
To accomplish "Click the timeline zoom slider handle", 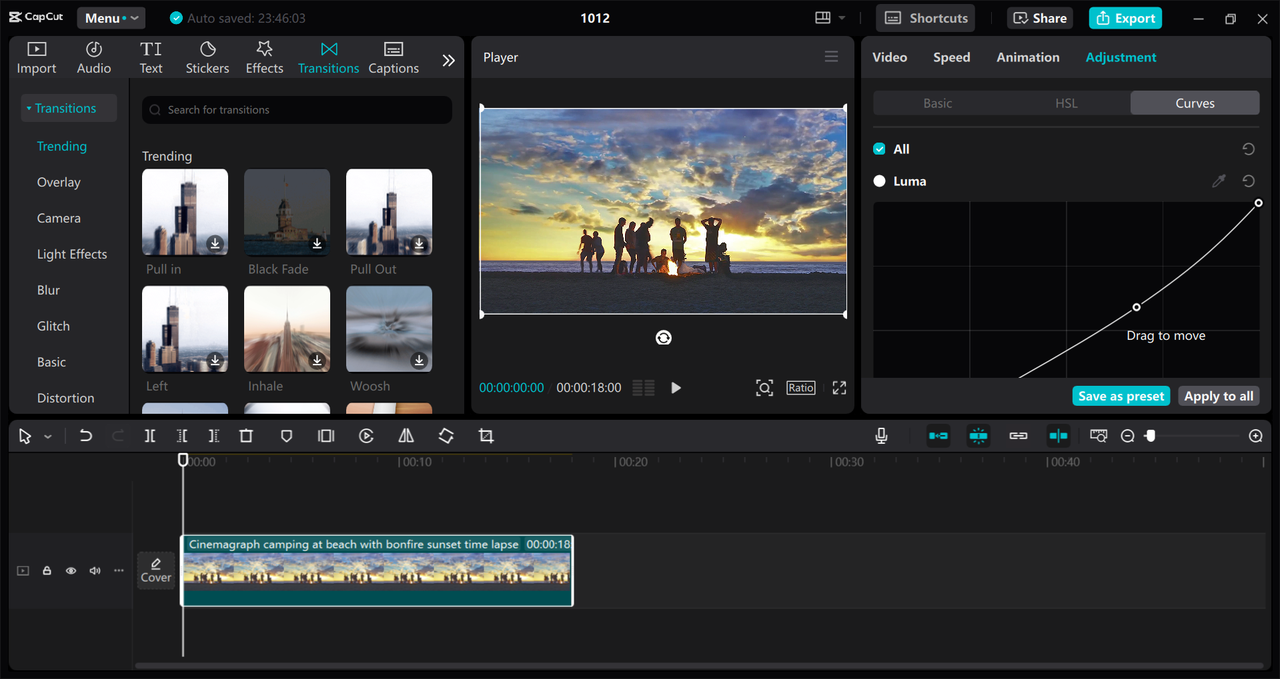I will (x=1150, y=436).
